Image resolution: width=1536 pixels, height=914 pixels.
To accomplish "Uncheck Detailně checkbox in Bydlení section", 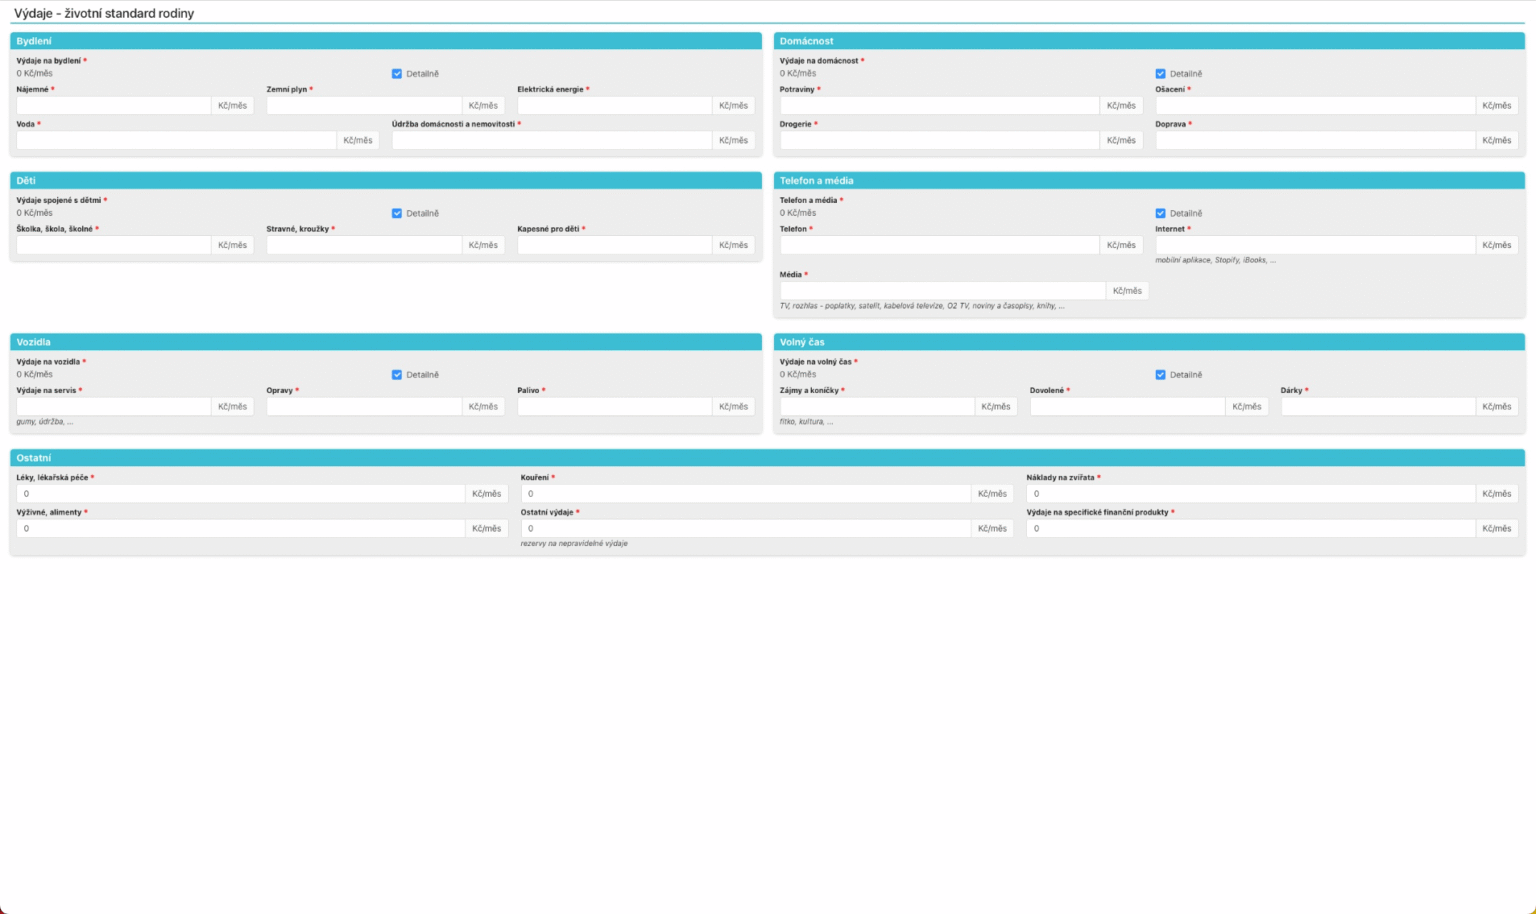I will (x=397, y=74).
